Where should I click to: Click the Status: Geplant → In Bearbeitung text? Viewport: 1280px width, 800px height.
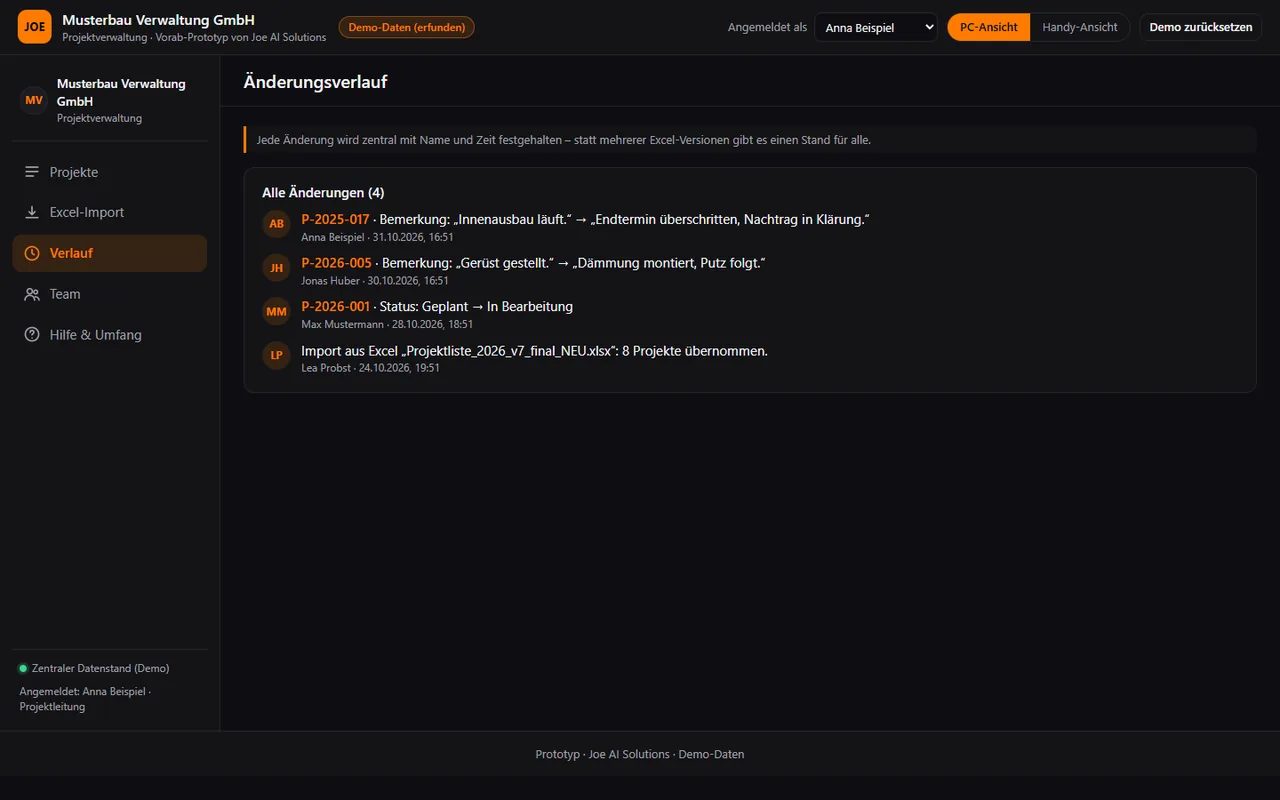point(476,307)
